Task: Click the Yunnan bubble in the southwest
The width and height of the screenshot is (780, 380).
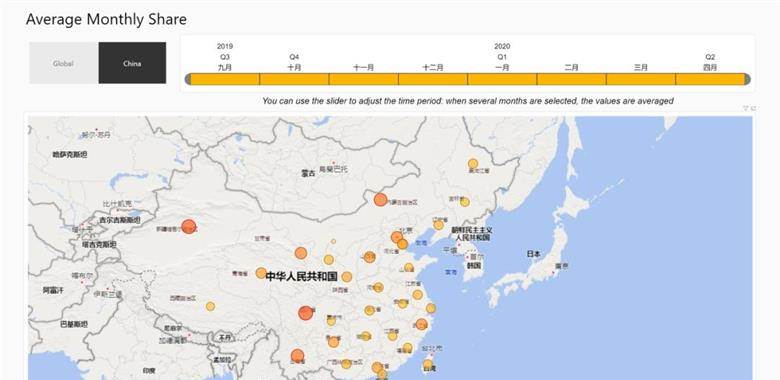Action: coord(297,356)
